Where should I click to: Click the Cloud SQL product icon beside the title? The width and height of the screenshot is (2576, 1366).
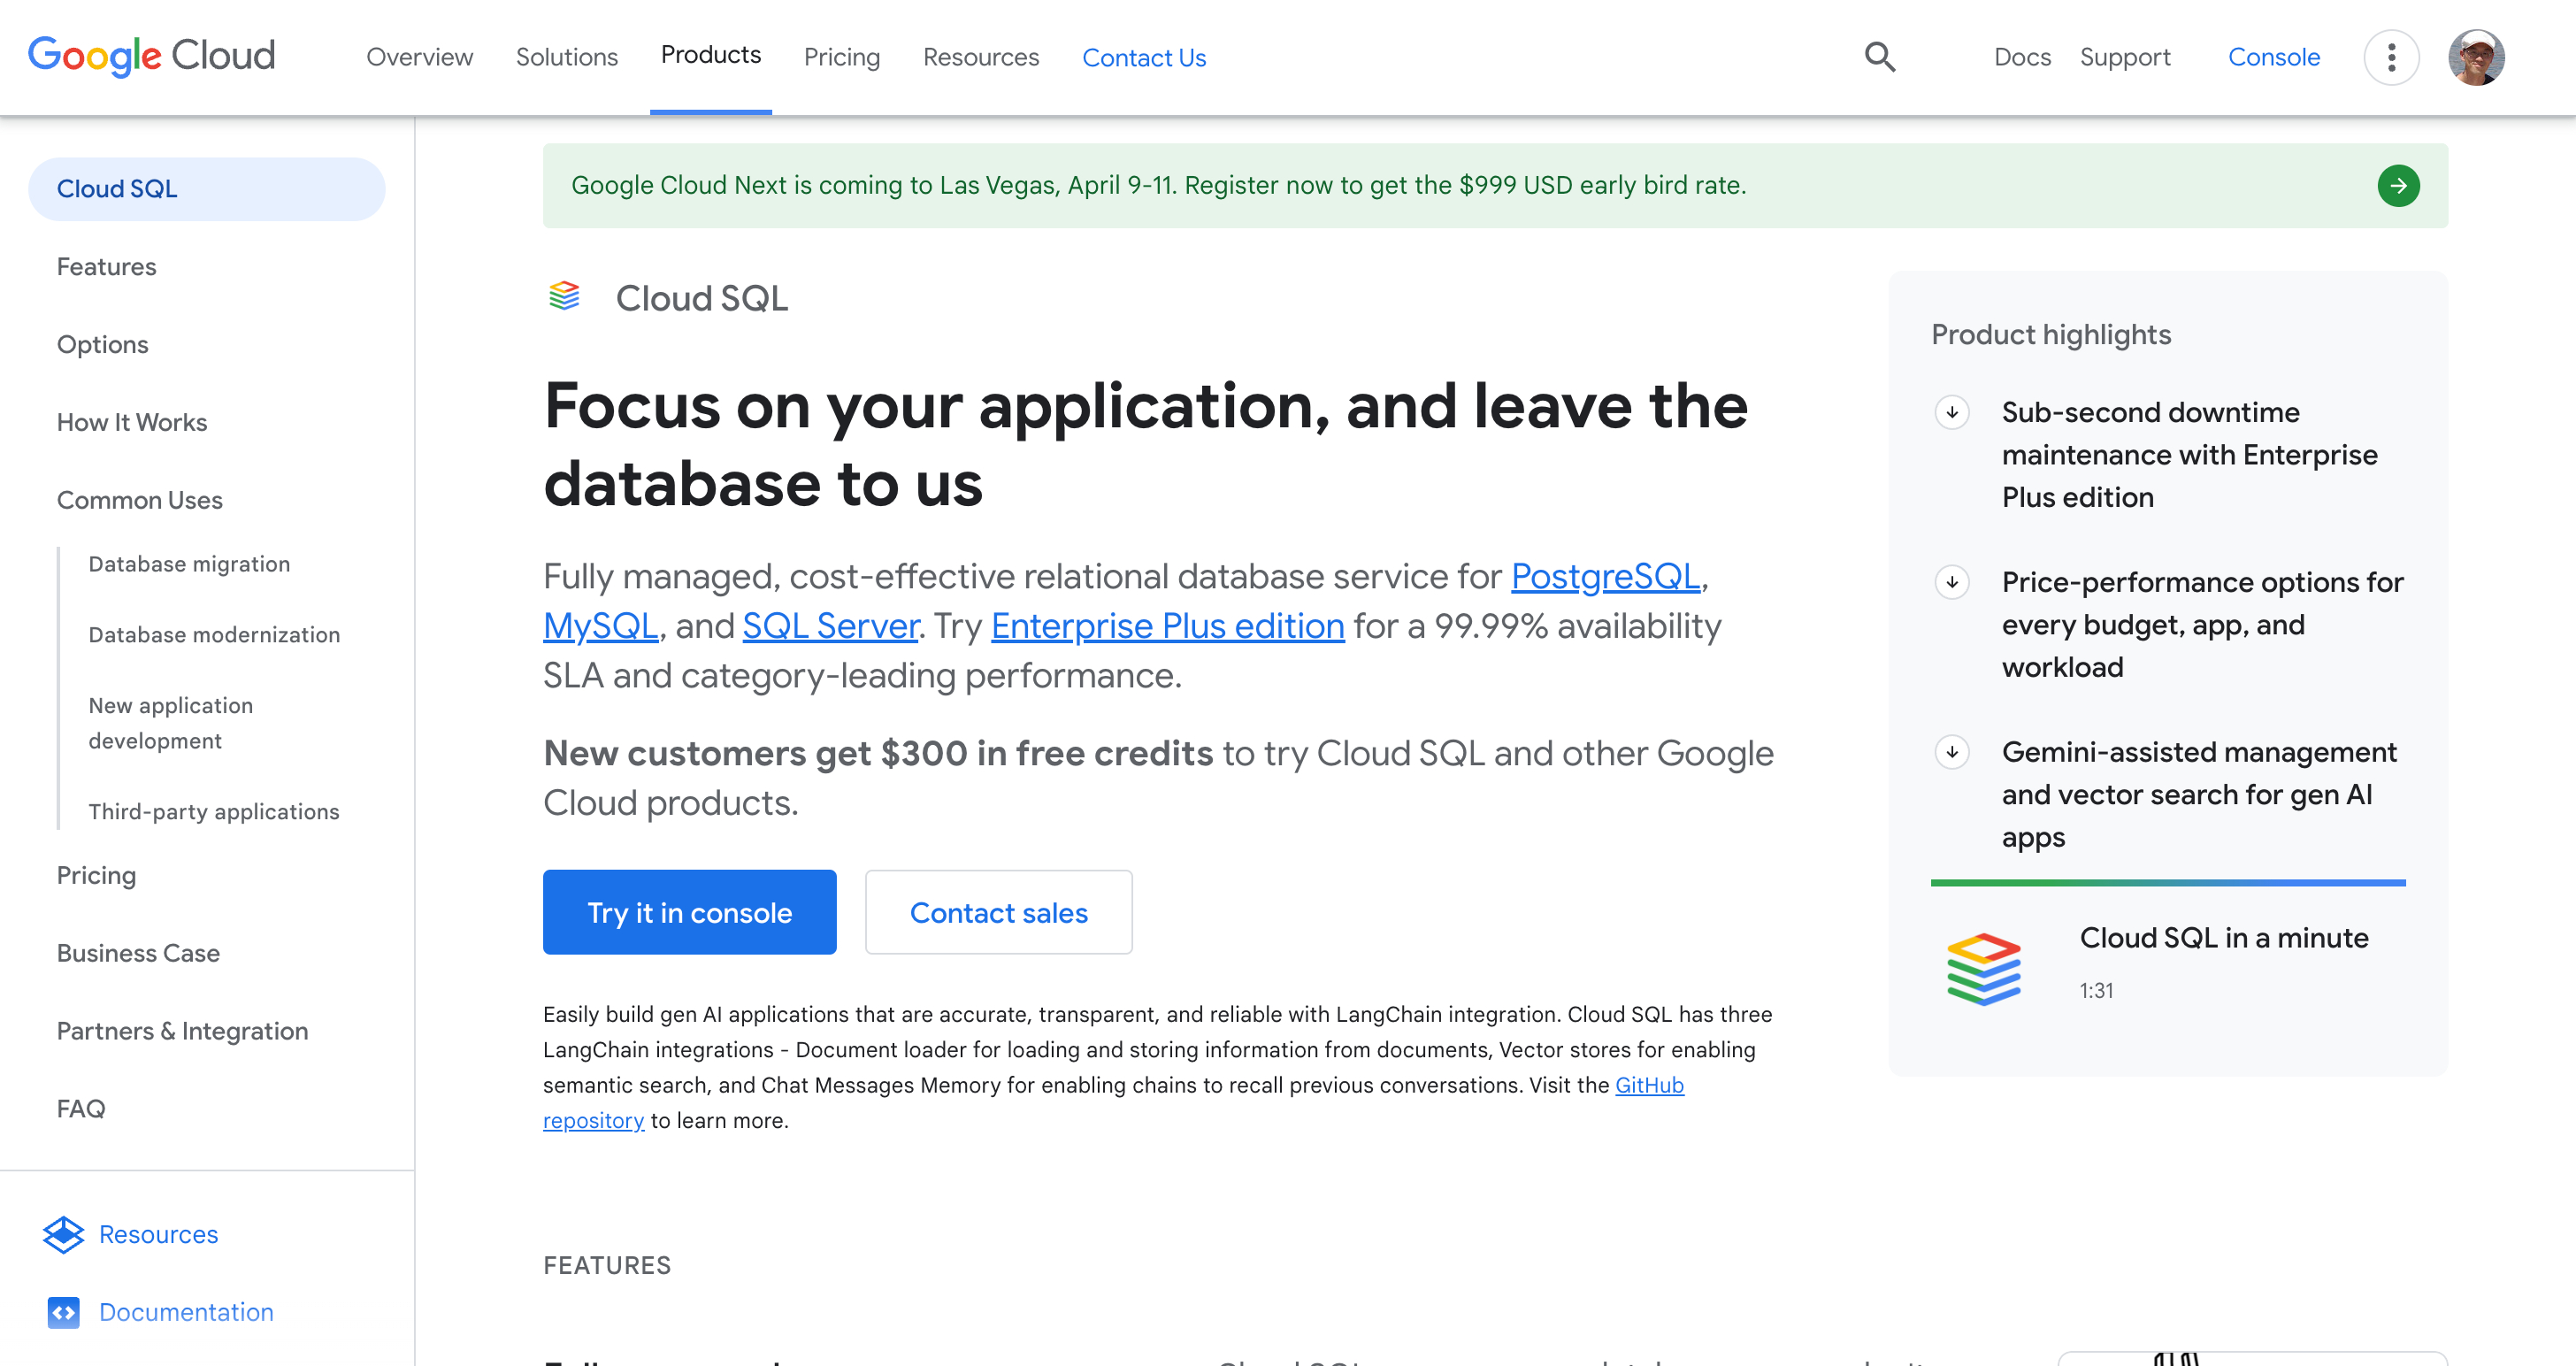tap(564, 297)
